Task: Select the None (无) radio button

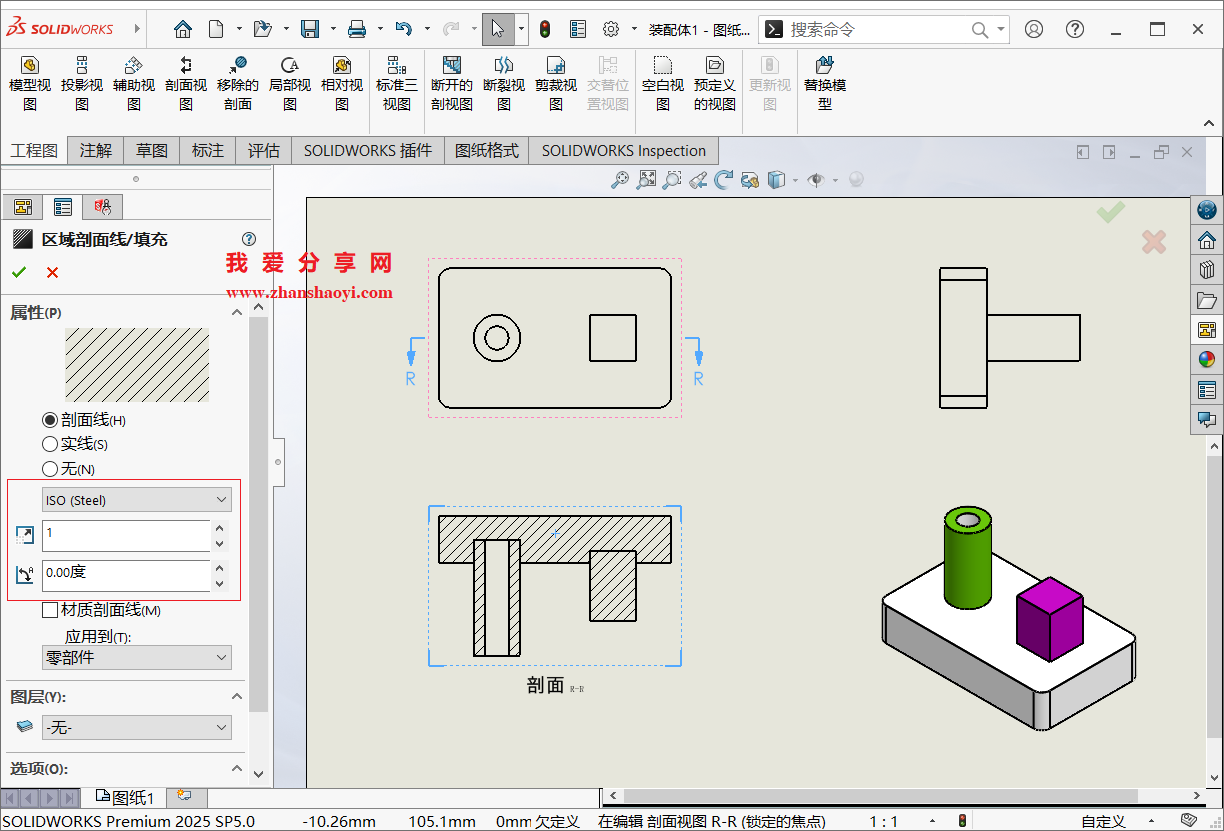Action: (x=50, y=468)
